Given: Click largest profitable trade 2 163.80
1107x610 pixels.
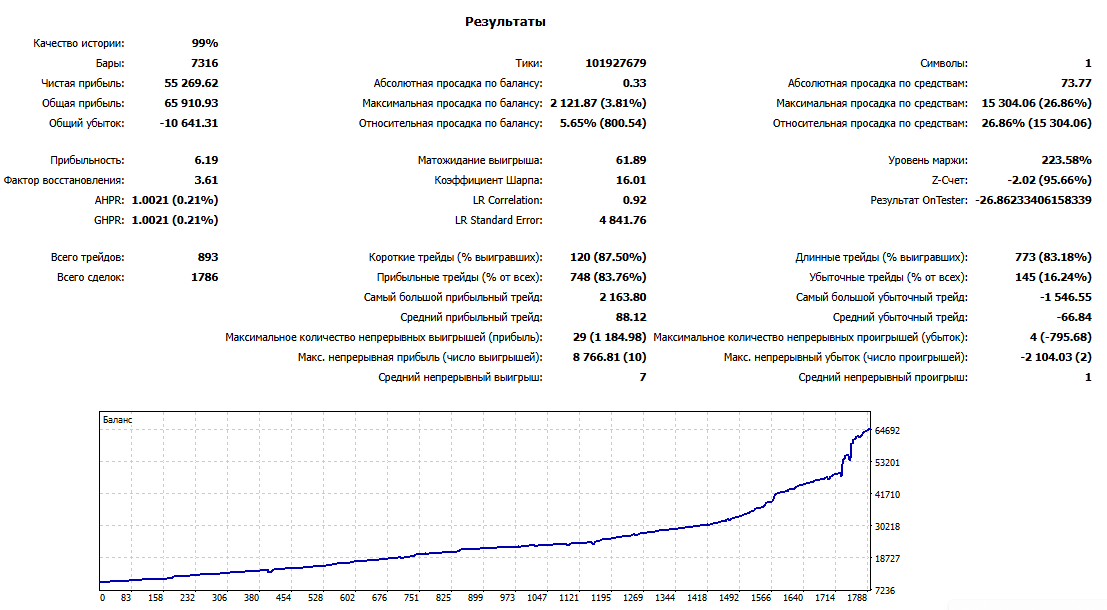Looking at the screenshot, I should click(x=623, y=297).
